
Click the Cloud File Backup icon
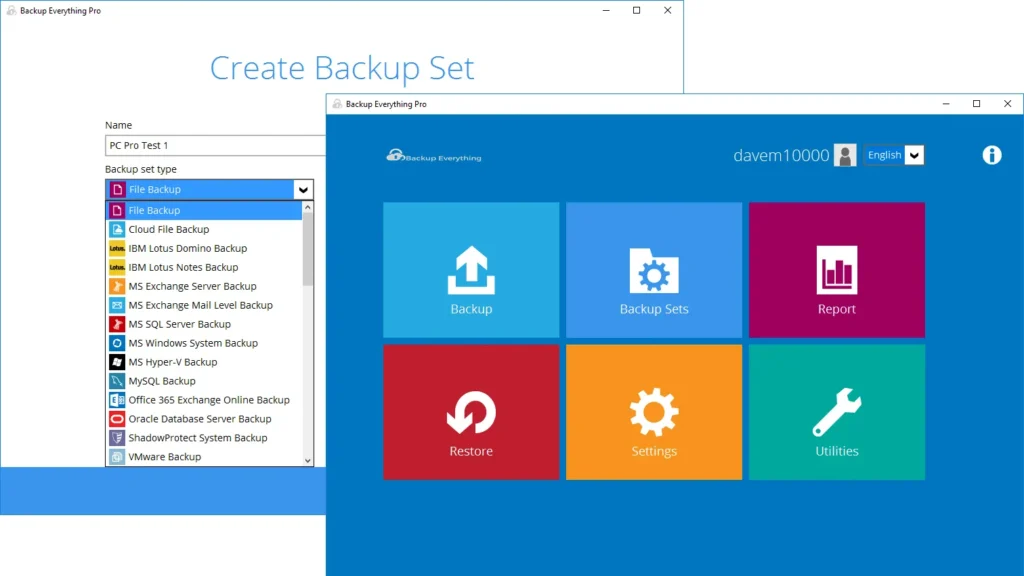click(117, 229)
